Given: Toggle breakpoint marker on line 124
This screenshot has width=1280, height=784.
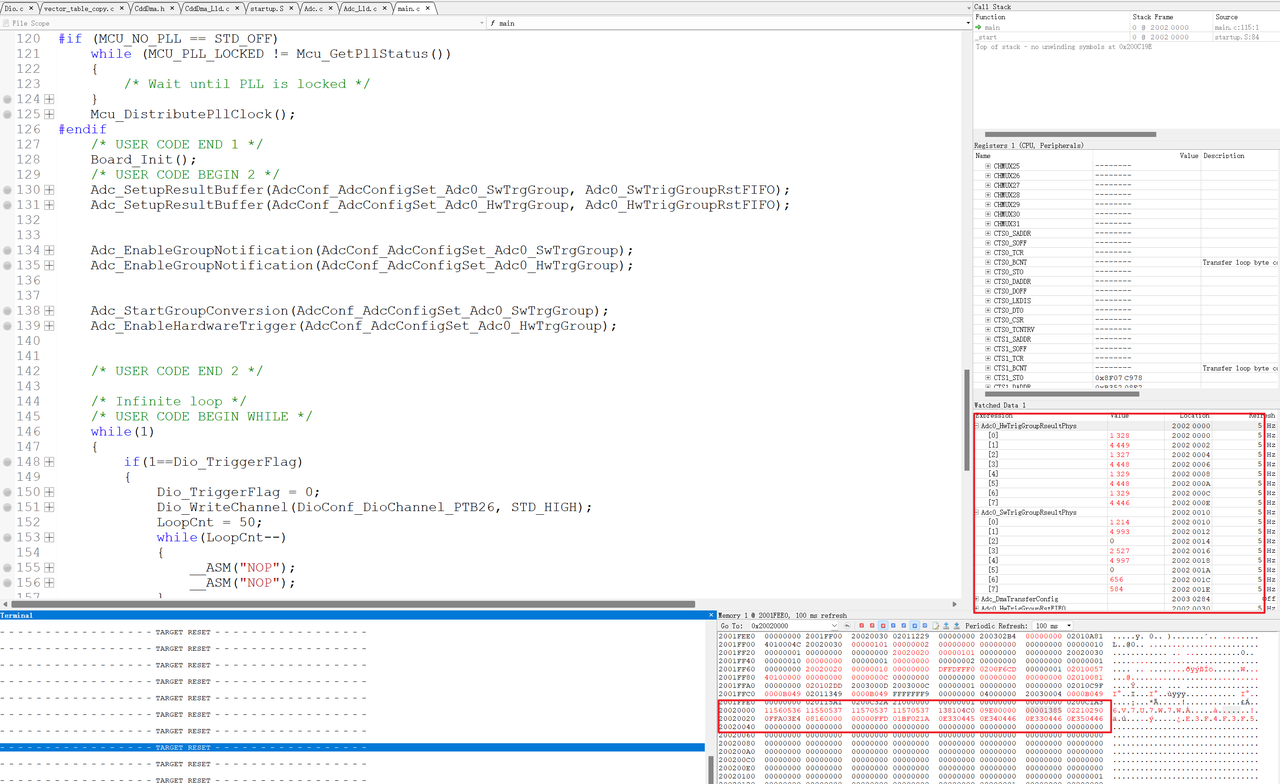Looking at the screenshot, I should tap(8, 100).
